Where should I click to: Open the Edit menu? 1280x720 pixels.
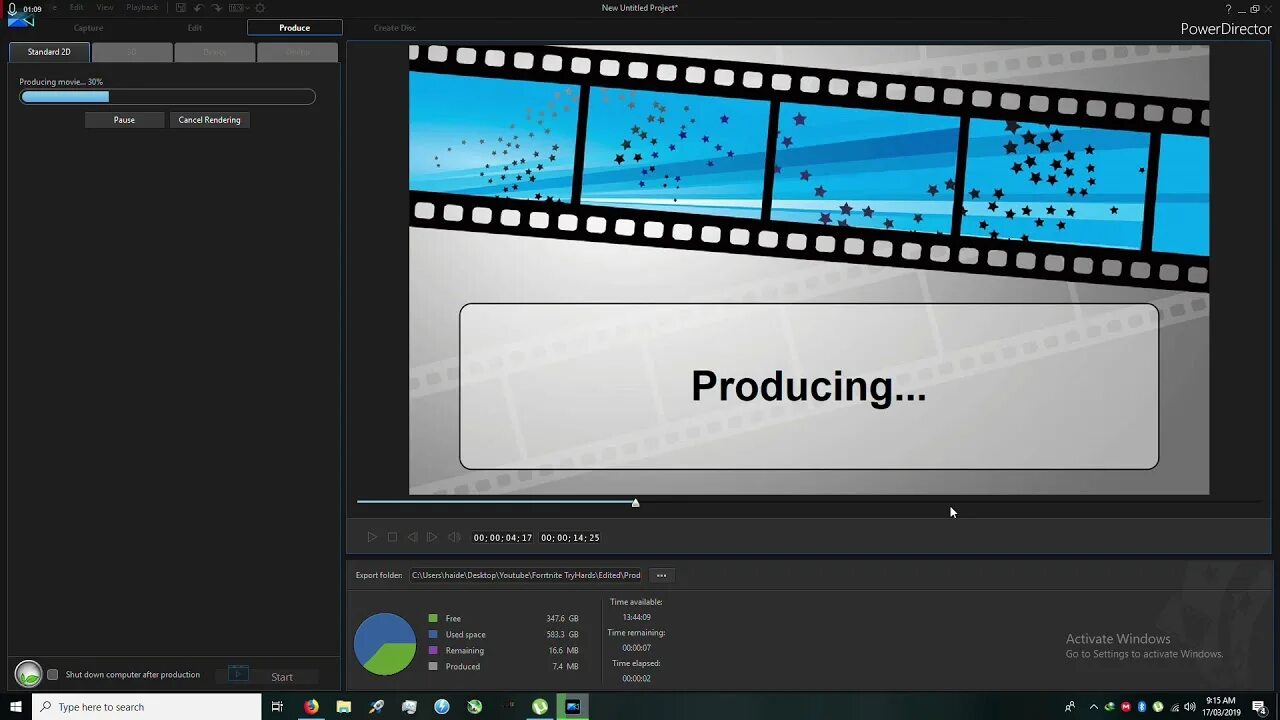(76, 8)
